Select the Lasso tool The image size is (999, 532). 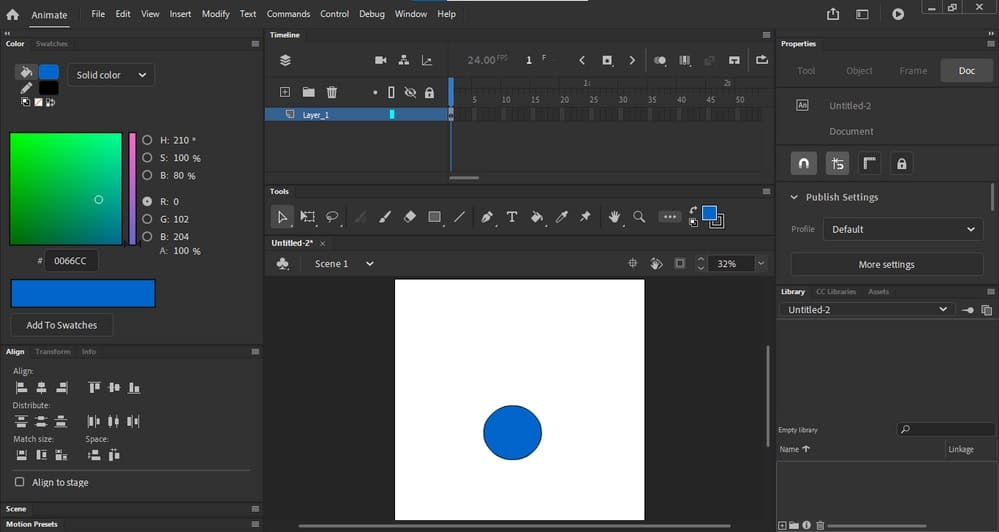(332, 217)
